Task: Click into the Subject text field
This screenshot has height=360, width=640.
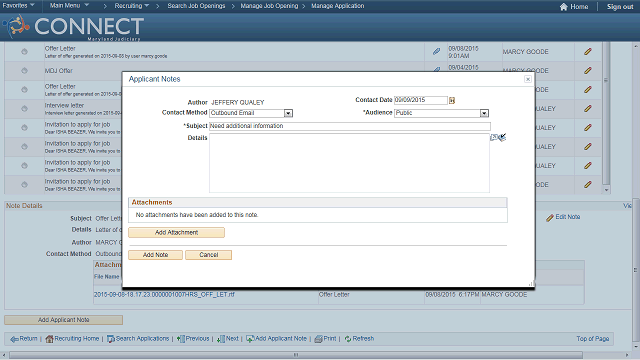Action: click(x=350, y=126)
